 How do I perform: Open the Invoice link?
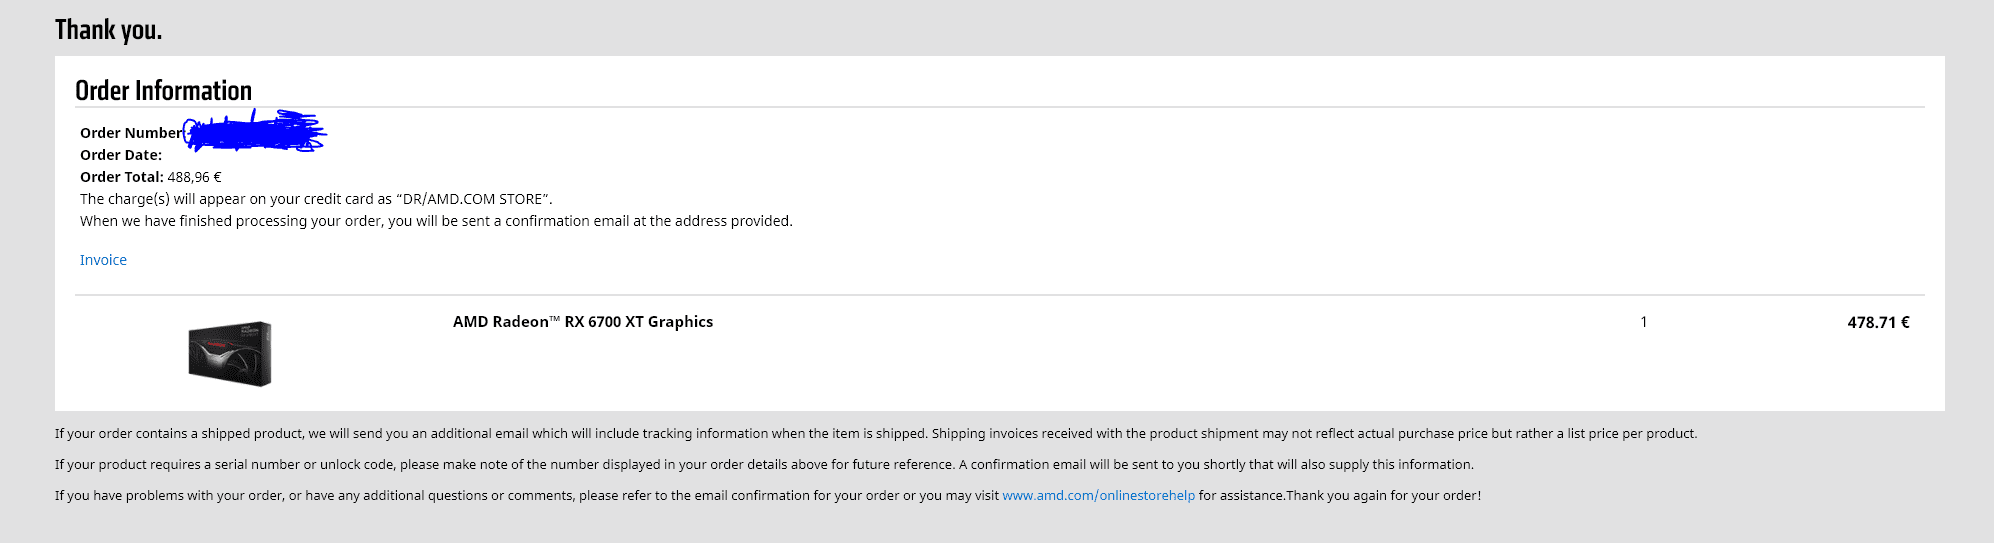[103, 260]
